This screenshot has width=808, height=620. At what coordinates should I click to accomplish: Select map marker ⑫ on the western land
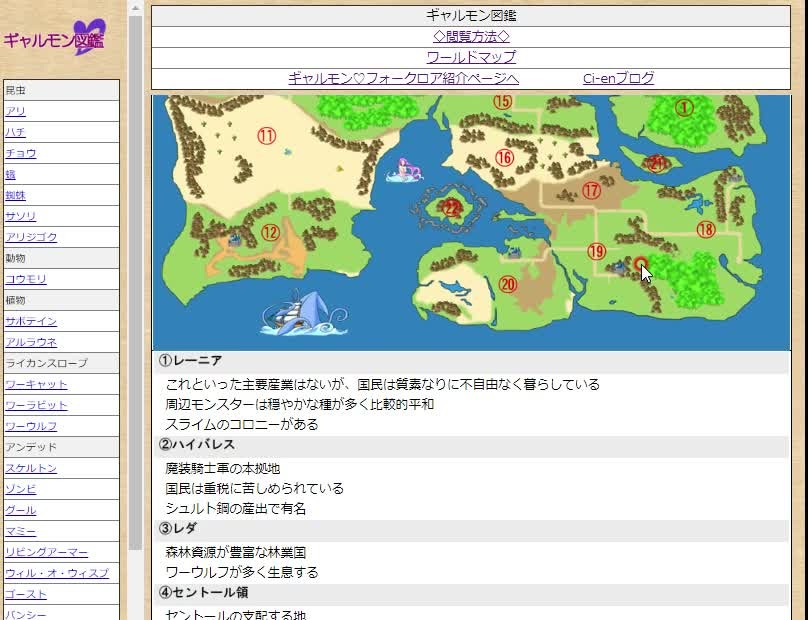click(270, 232)
